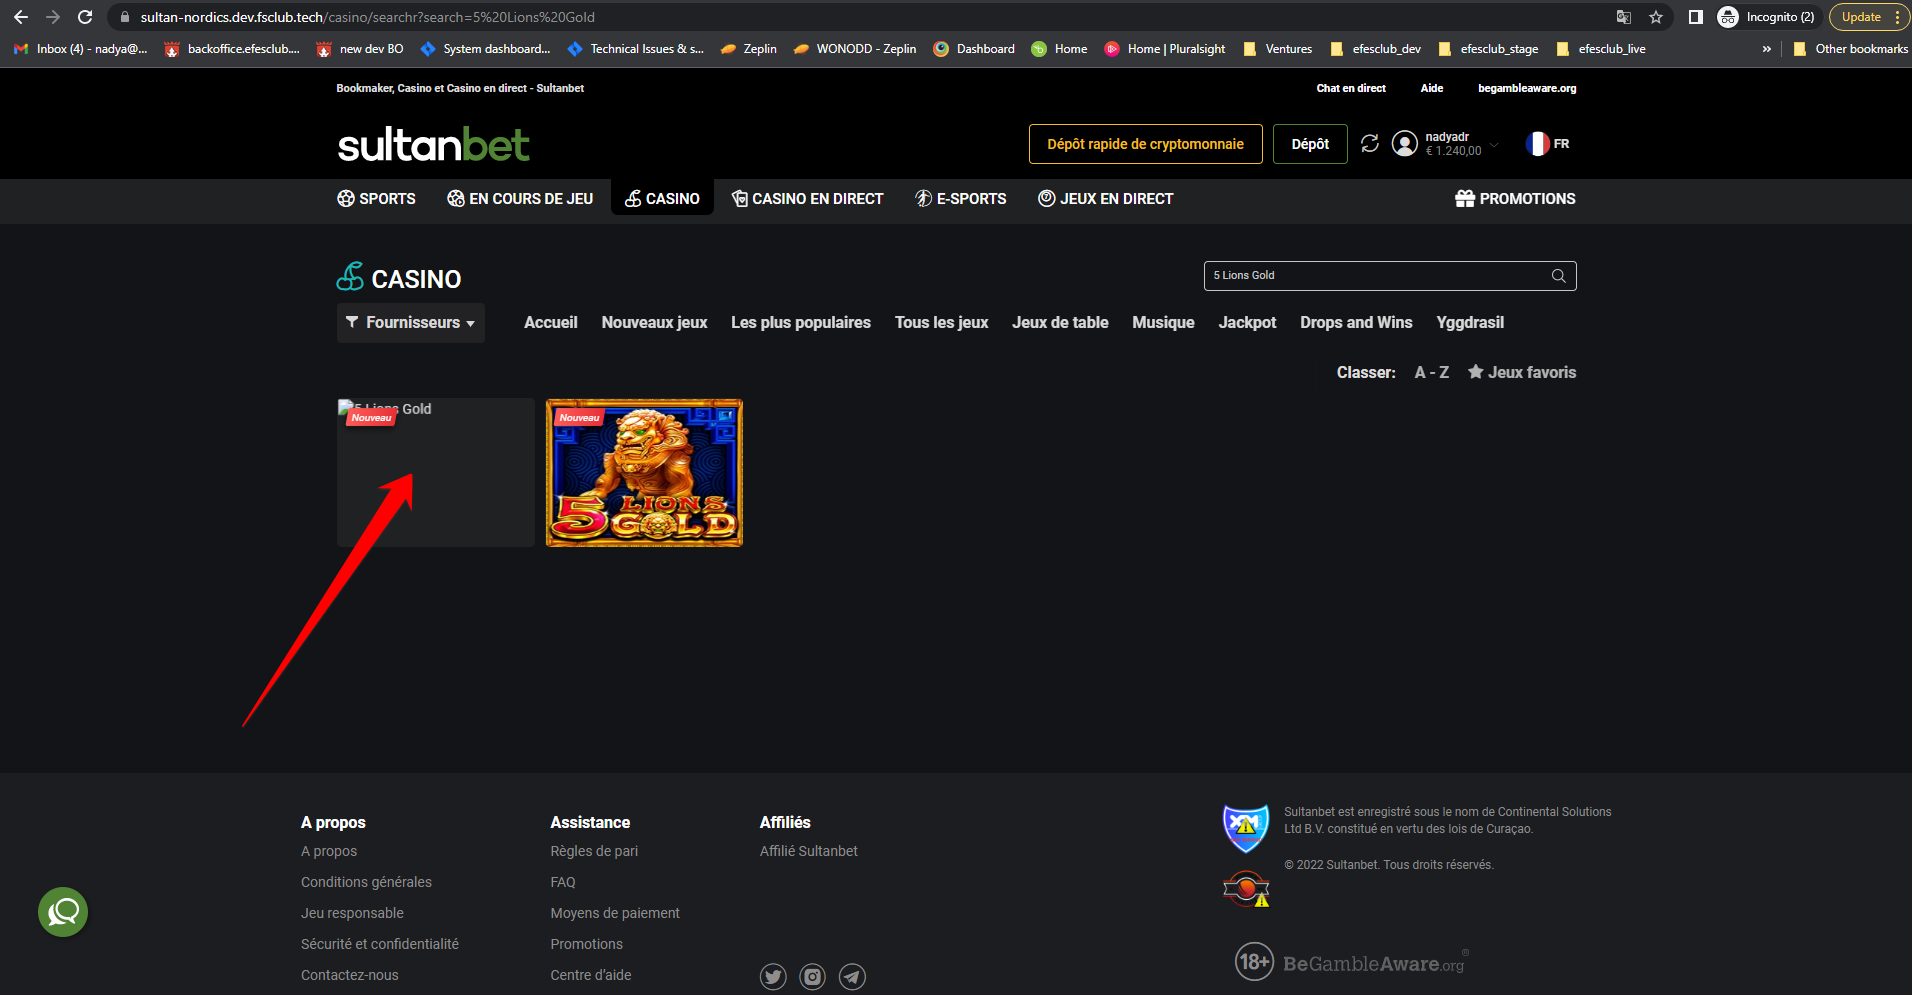Select Les plus populaires category
Image resolution: width=1912 pixels, height=995 pixels.
point(801,323)
